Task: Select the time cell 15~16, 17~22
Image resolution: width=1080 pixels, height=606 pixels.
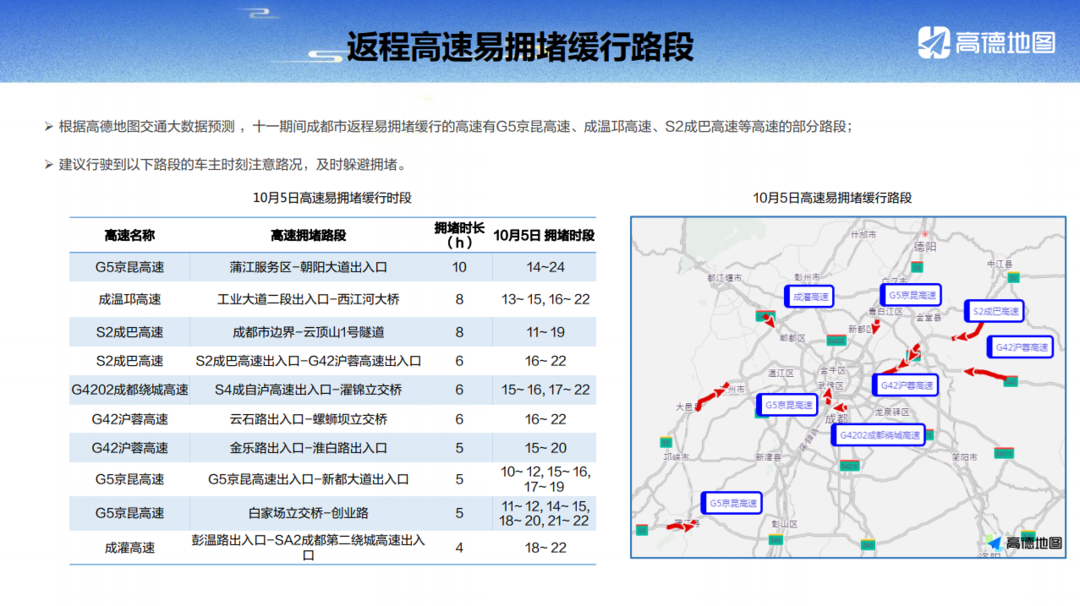Action: point(546,390)
